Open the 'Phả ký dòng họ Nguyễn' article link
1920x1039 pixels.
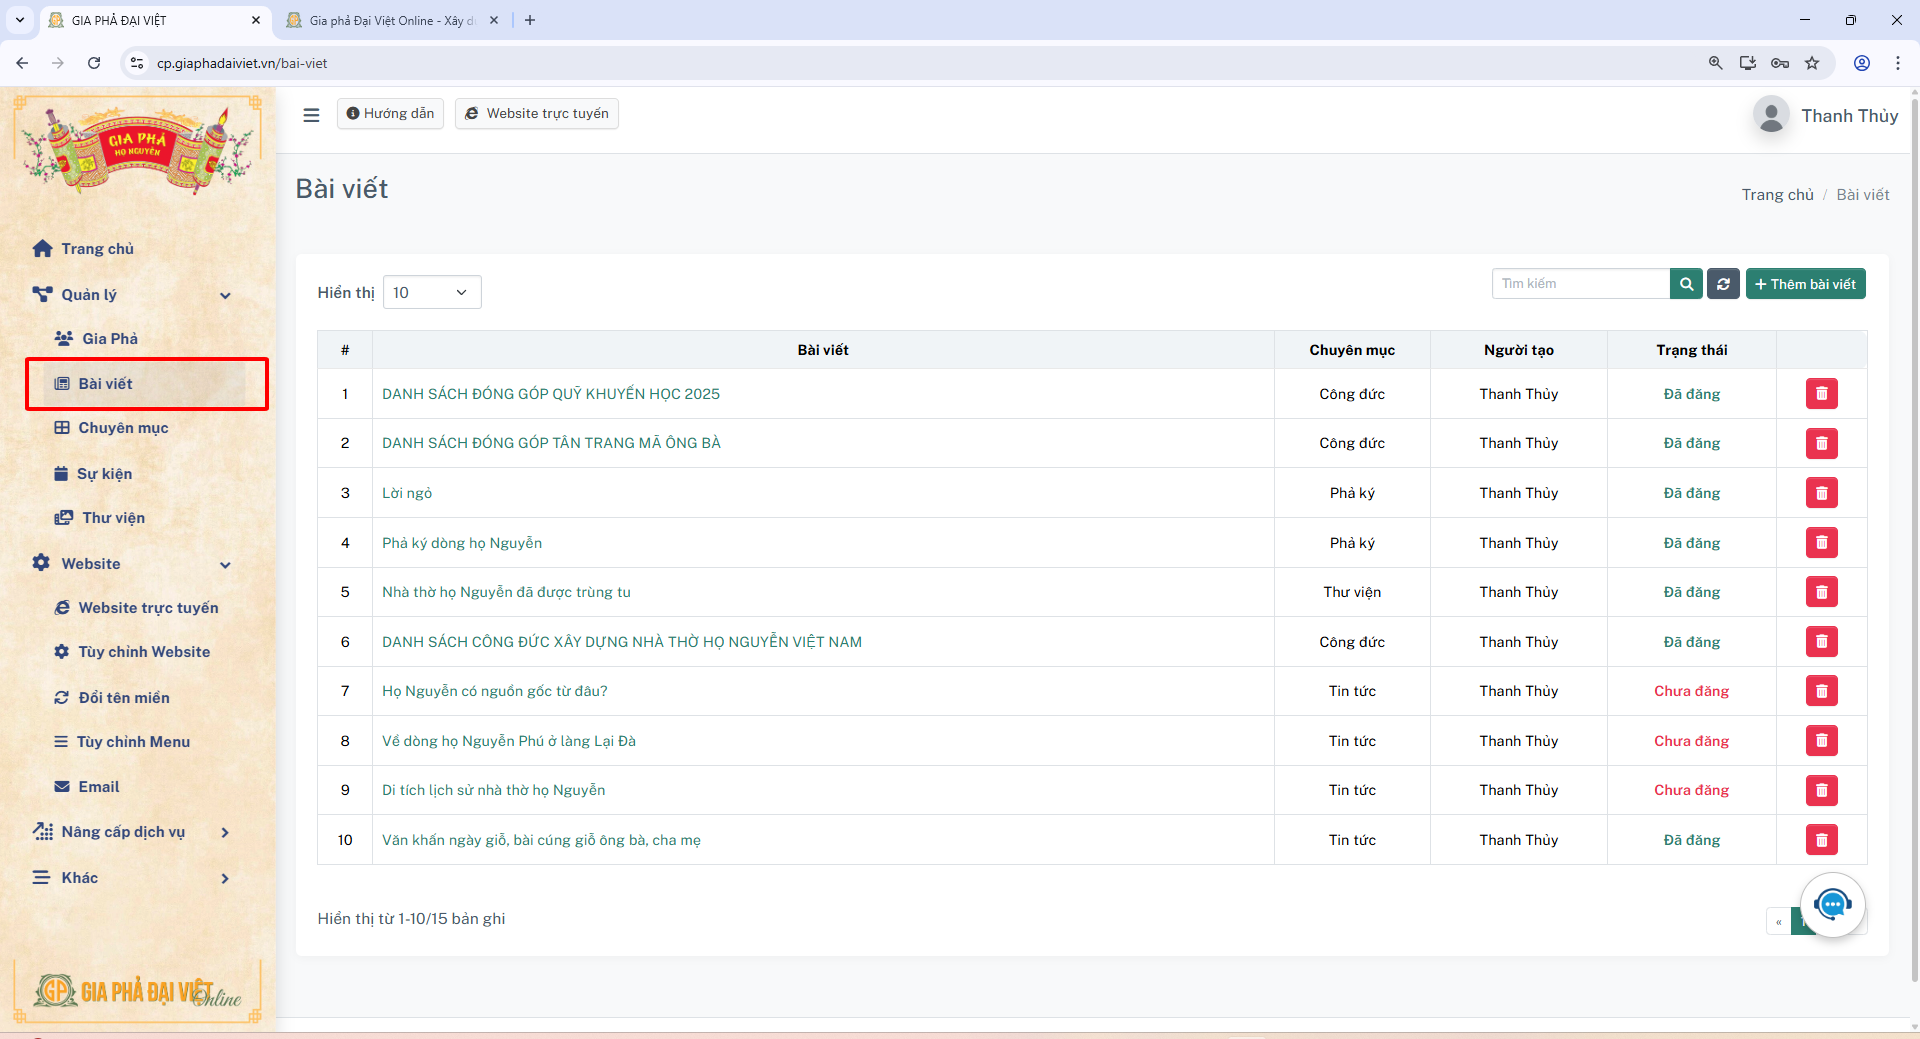coord(462,543)
